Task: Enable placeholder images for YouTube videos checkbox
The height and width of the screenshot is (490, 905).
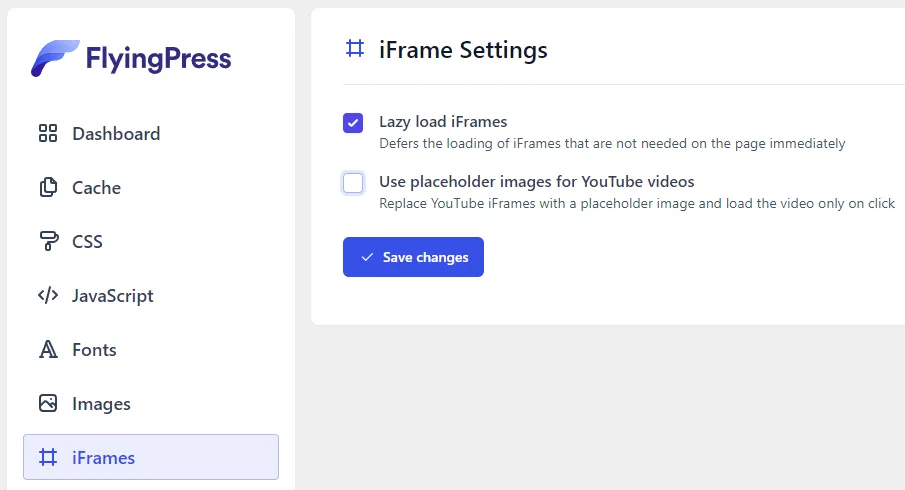Action: point(353,183)
